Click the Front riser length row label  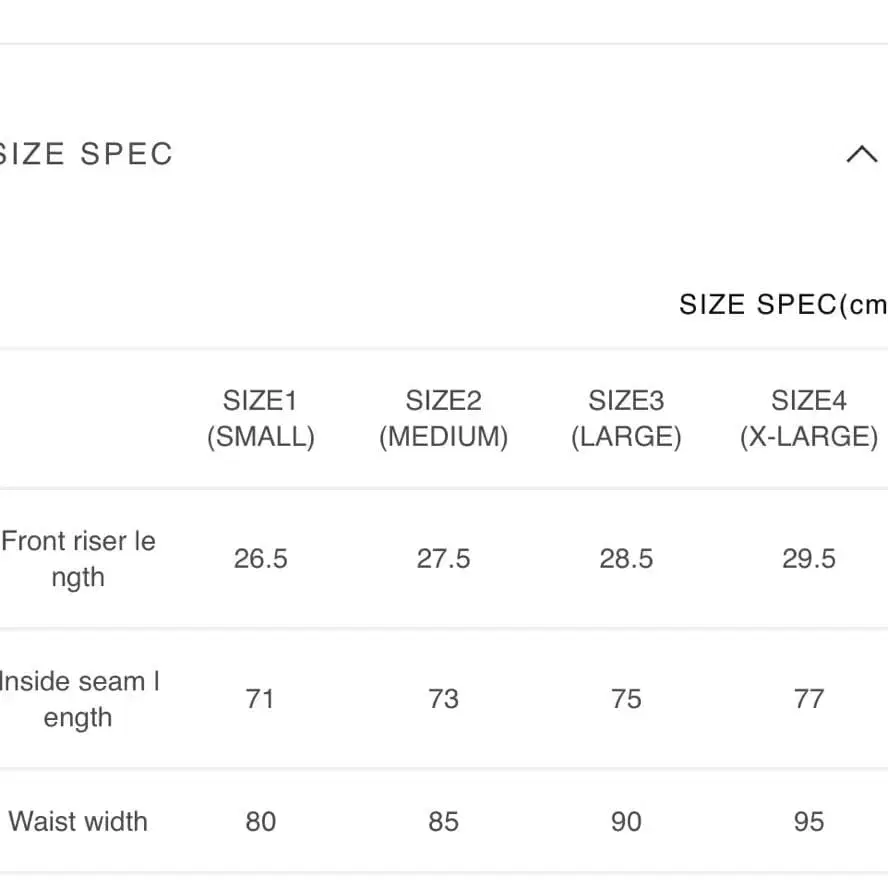[78, 559]
